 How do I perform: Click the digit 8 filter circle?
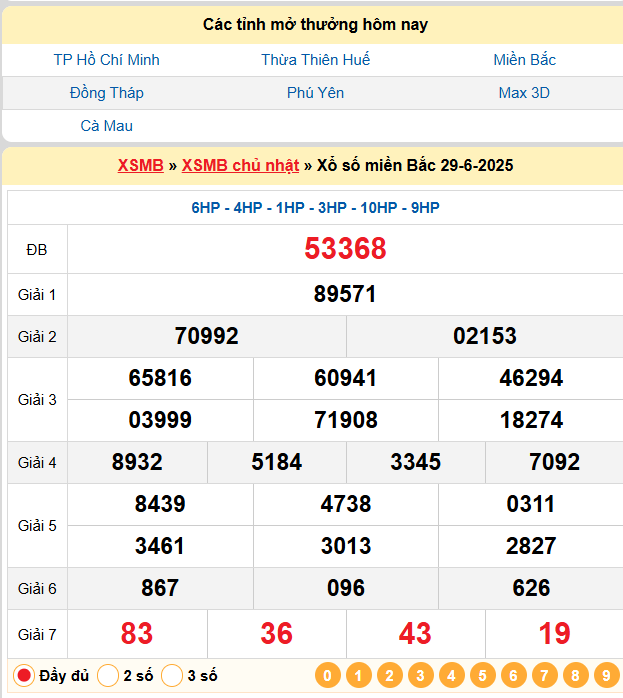pos(575,675)
